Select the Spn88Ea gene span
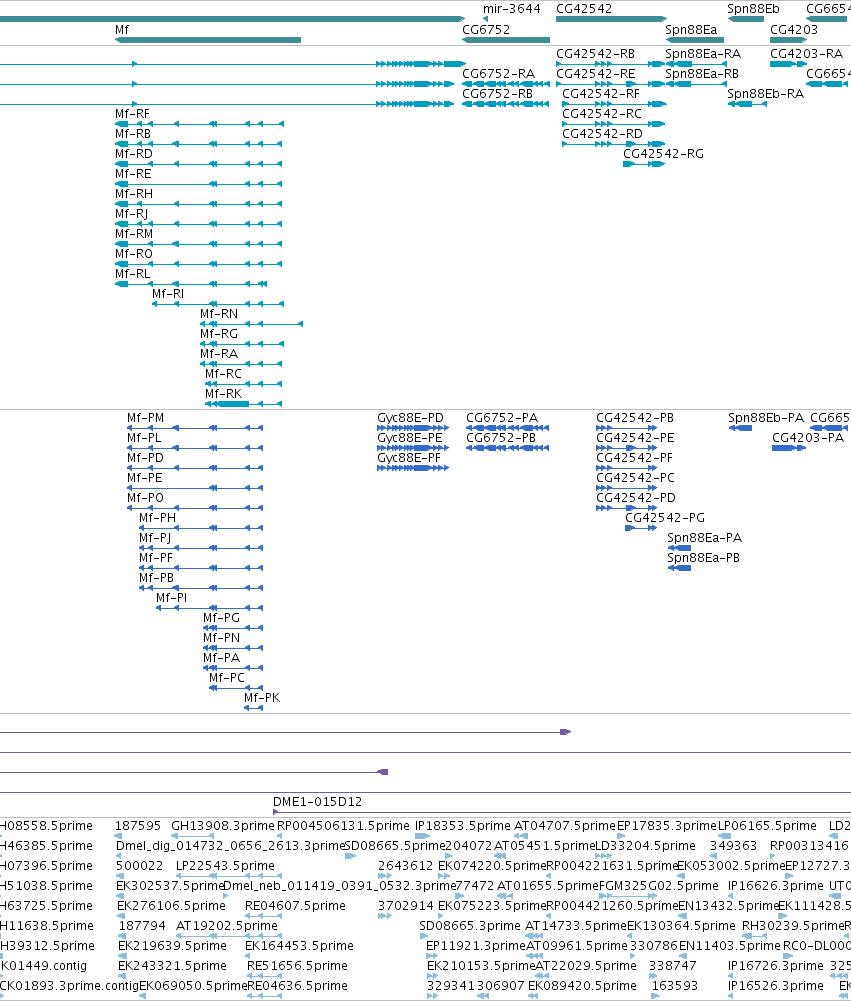The width and height of the screenshot is (851, 1001). [694, 40]
